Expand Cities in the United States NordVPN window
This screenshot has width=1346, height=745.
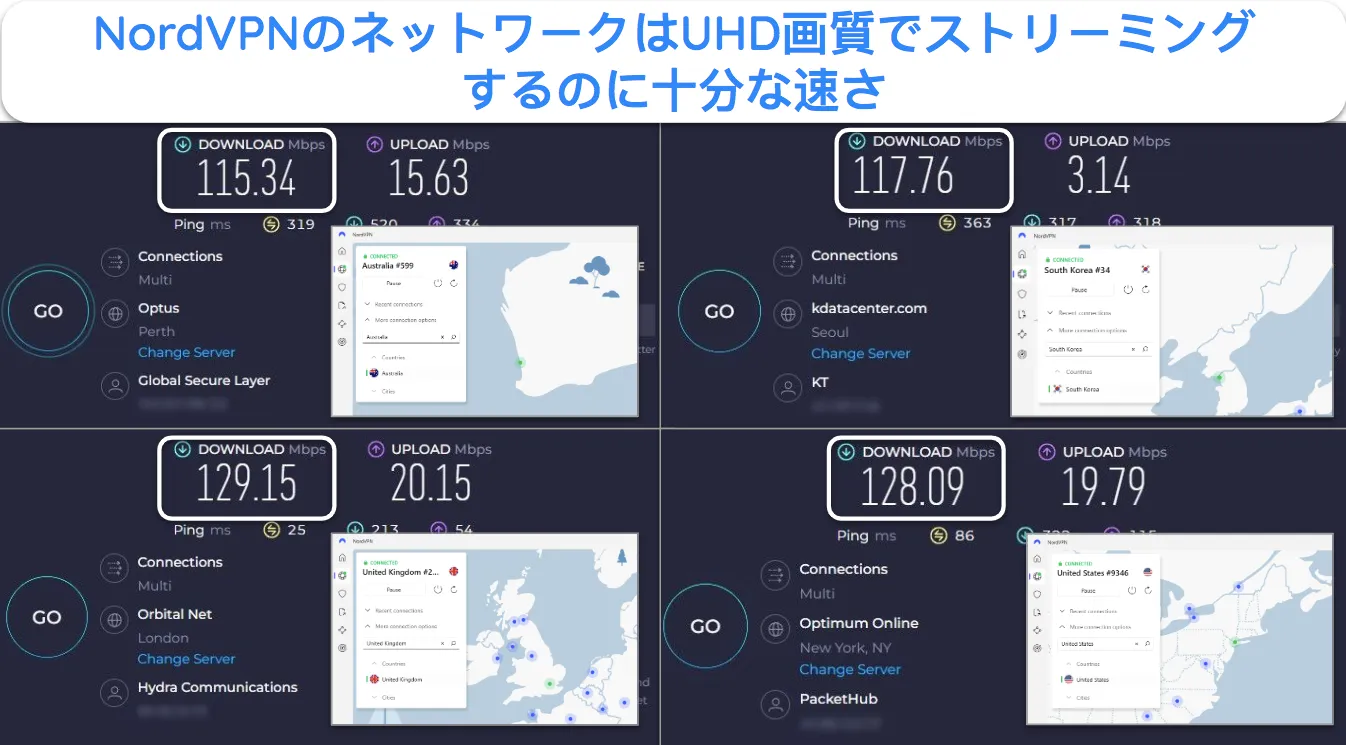(x=1079, y=698)
